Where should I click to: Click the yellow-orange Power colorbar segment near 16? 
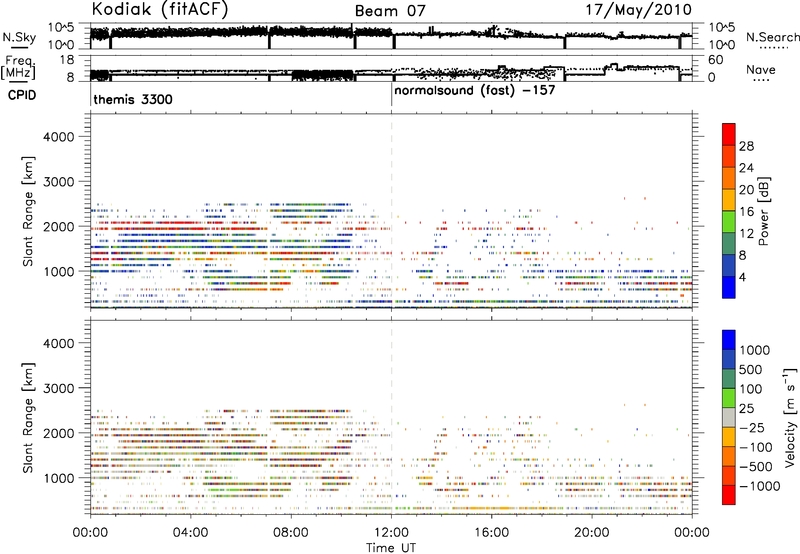[x=729, y=200]
